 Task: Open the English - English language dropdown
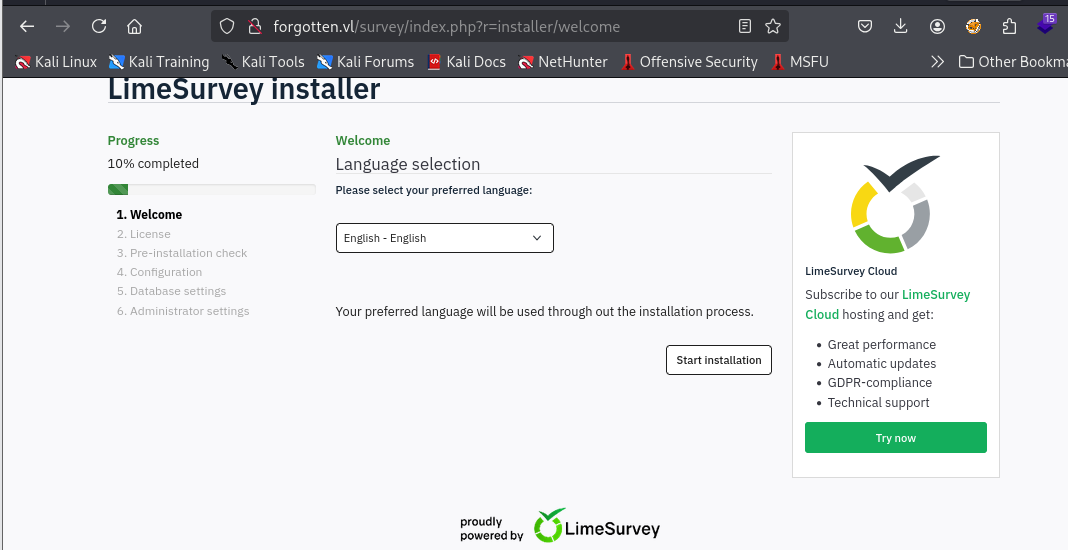pyautogui.click(x=445, y=238)
